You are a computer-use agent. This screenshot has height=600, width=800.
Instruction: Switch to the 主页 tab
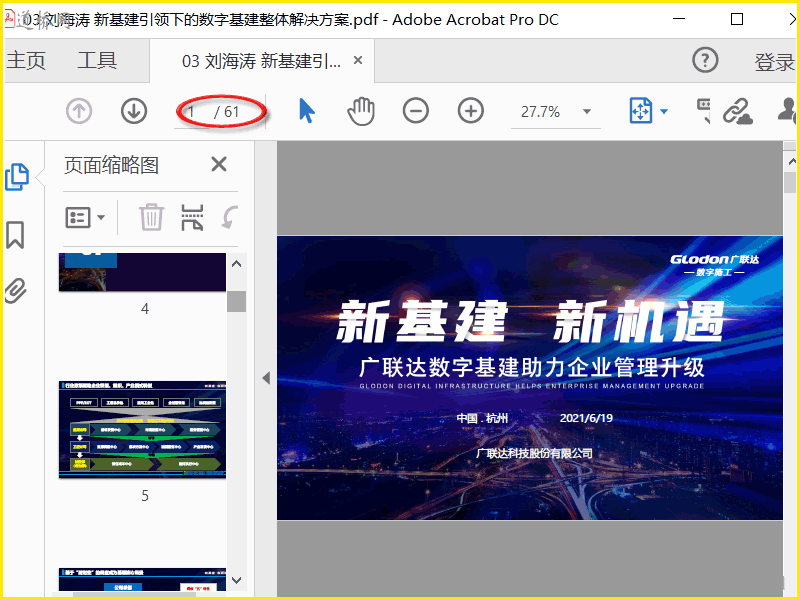[26, 60]
